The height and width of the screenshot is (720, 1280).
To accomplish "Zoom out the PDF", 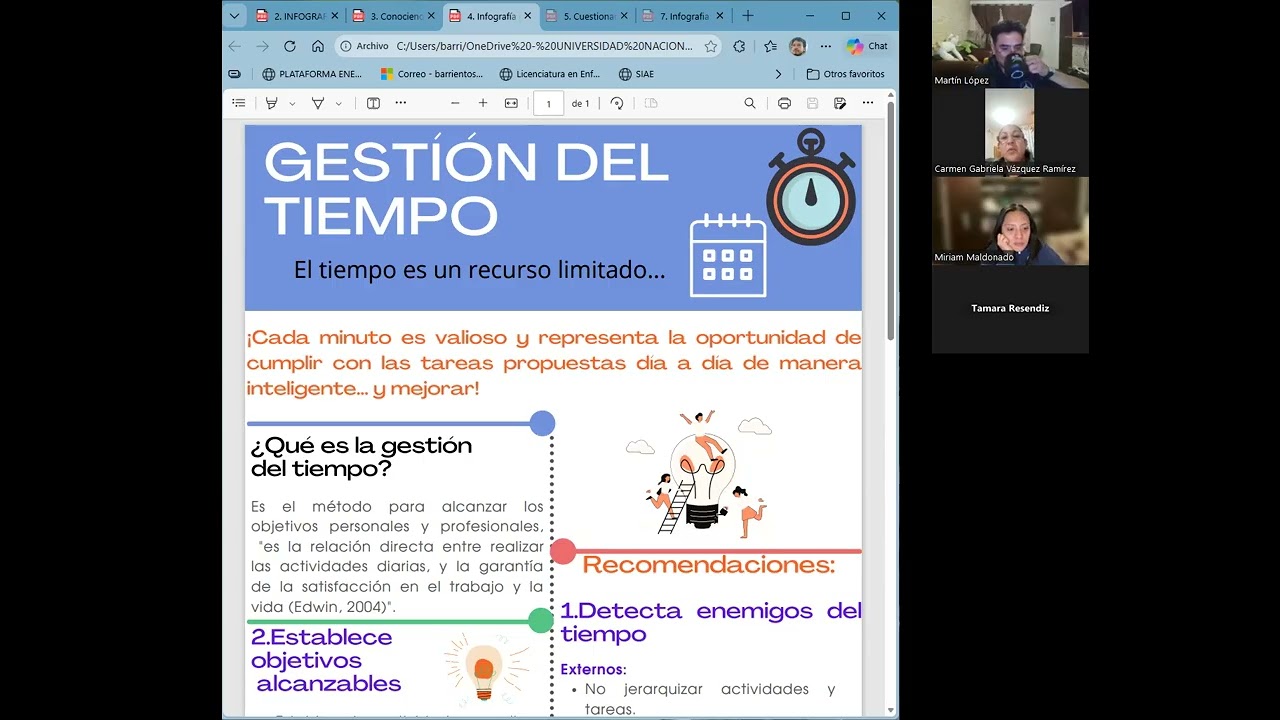I will (x=455, y=103).
